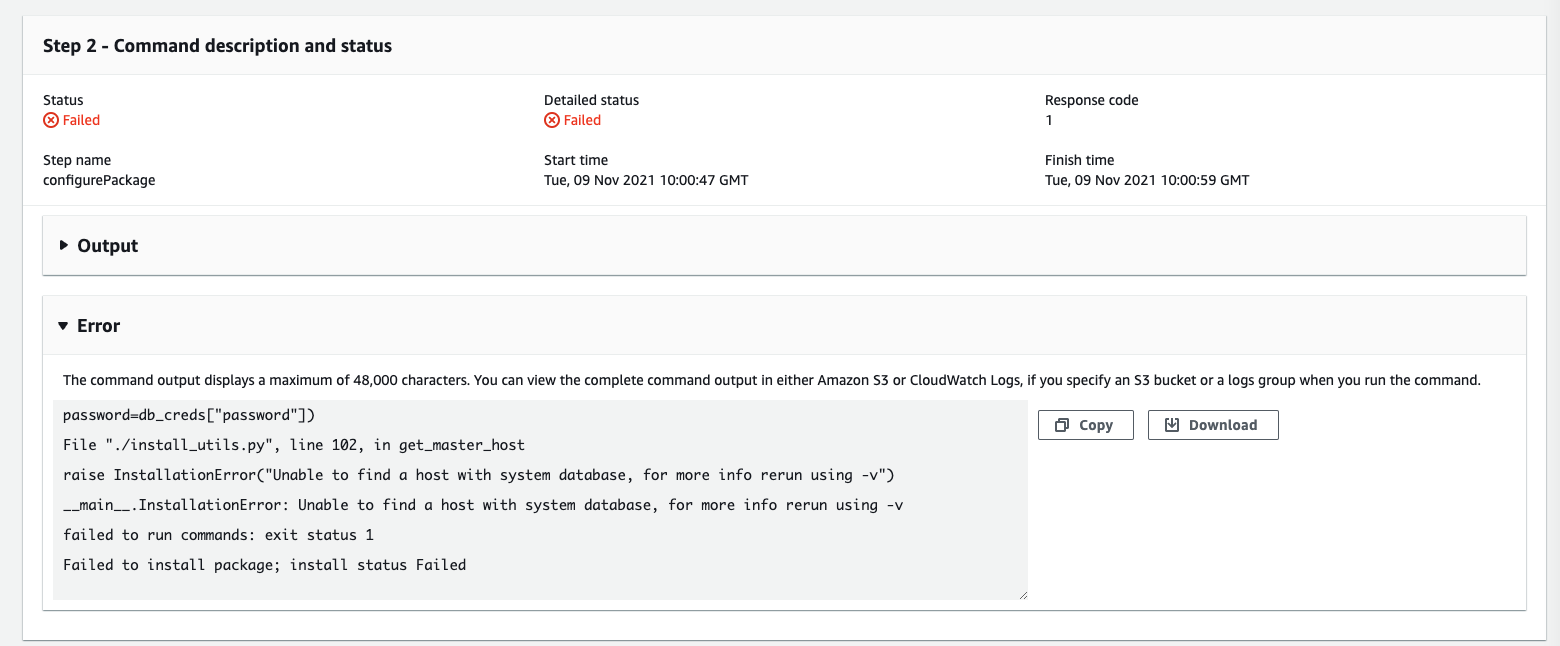
Task: Click the failed icon under Detailed status
Action: (x=552, y=120)
